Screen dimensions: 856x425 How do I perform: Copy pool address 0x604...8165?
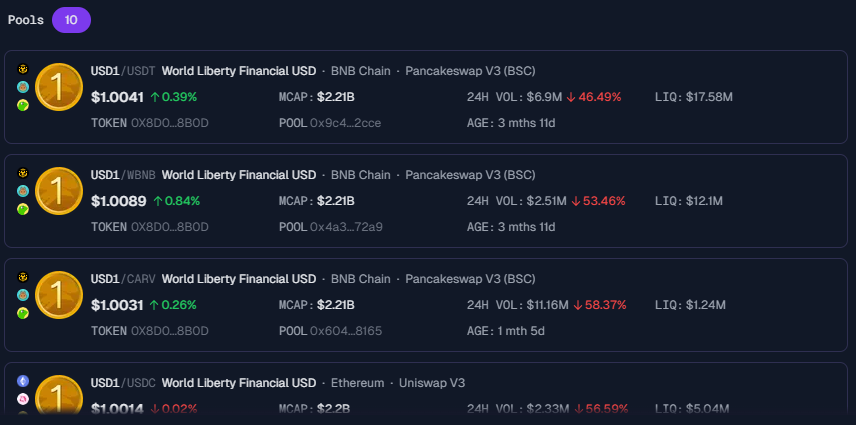click(x=346, y=331)
